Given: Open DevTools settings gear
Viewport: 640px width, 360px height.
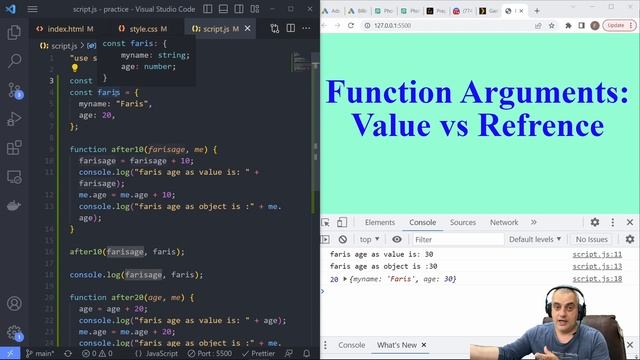Looking at the screenshot, I should pyautogui.click(x=595, y=222).
